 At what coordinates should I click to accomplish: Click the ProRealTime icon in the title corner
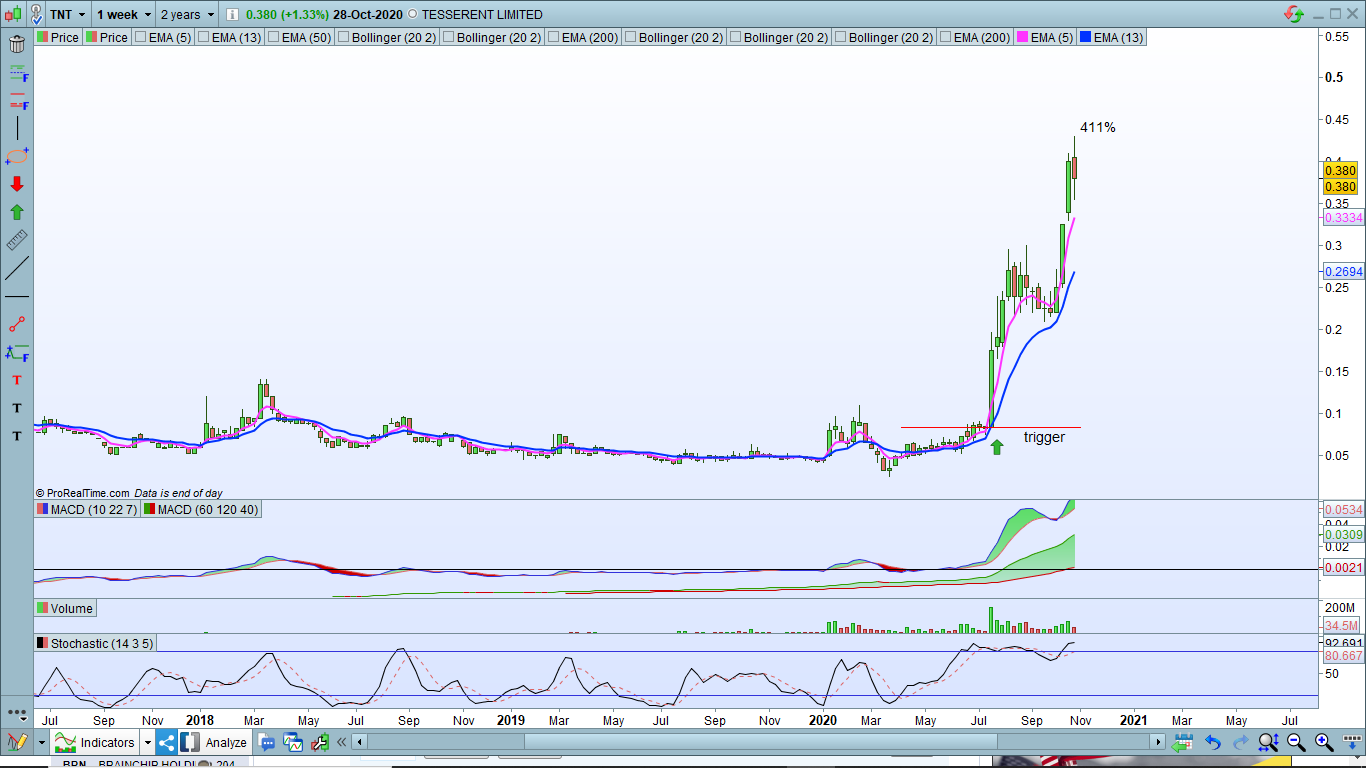(1294, 14)
